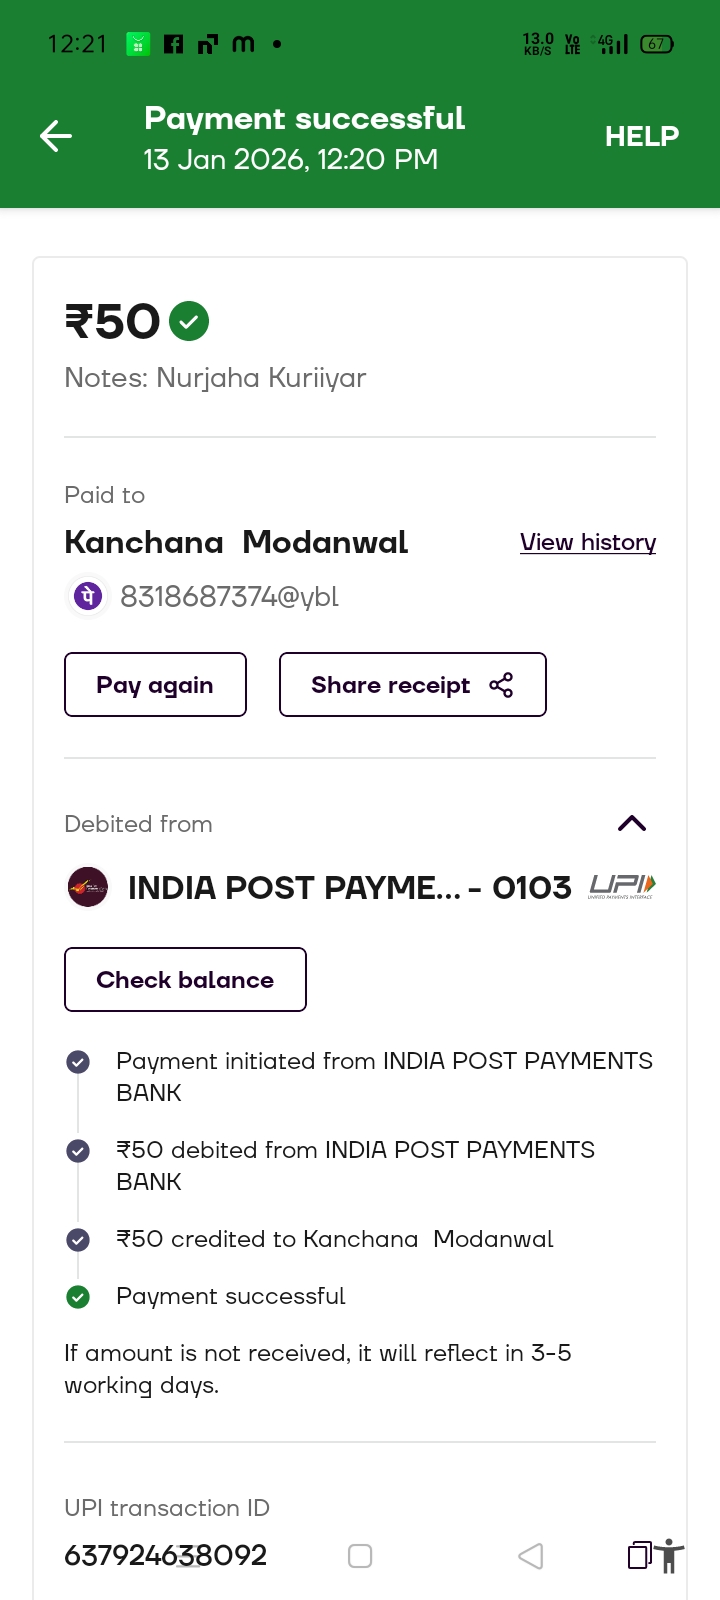Tap the UPI logo beside account
720x1600 pixels.
tap(622, 886)
